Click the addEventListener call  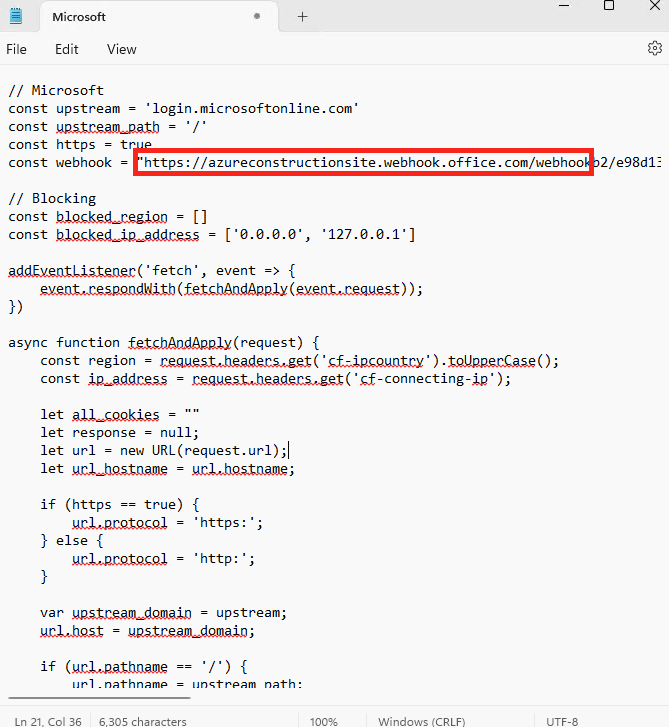pyautogui.click(x=72, y=271)
